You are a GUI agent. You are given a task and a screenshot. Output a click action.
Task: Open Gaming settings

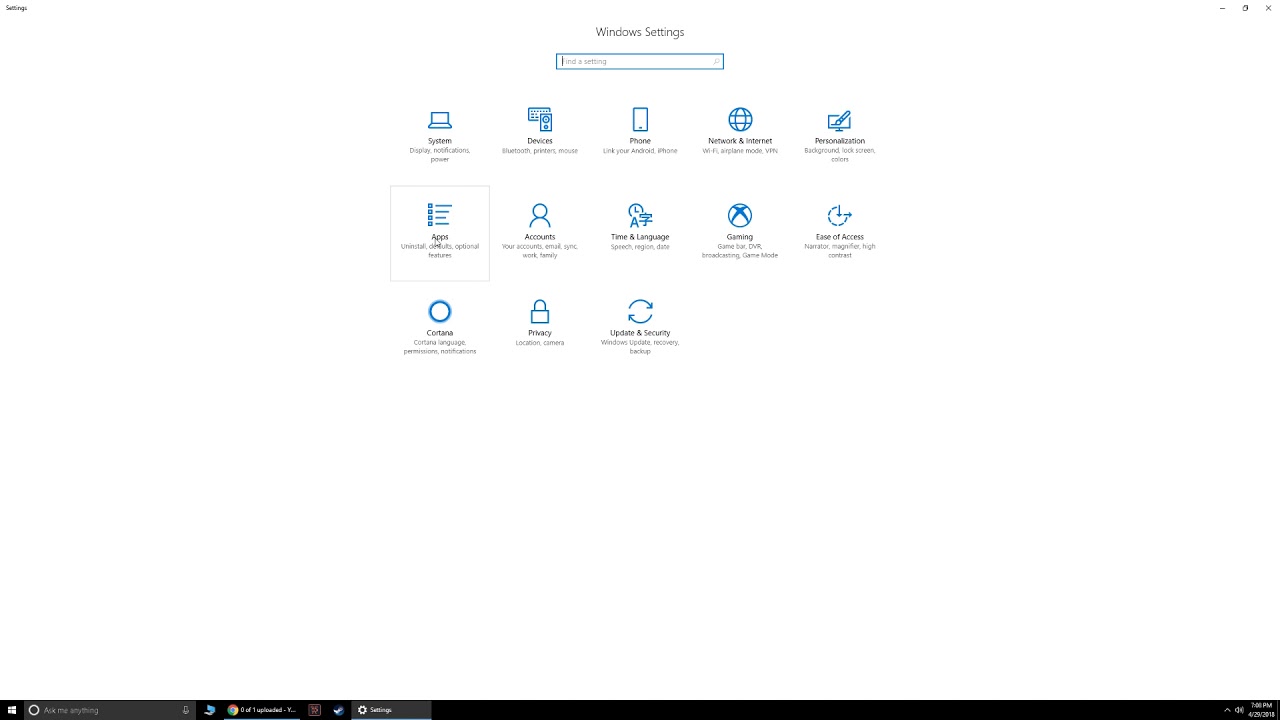(x=740, y=230)
